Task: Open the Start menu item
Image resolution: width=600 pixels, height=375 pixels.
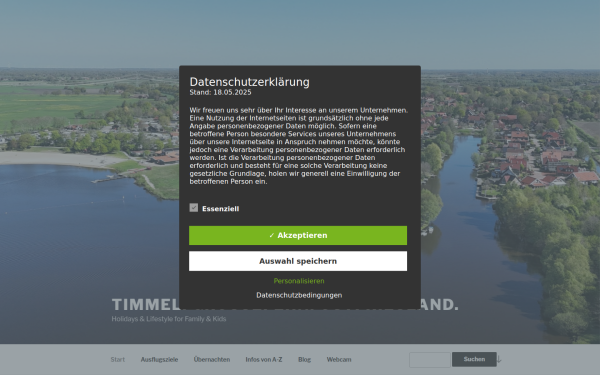Action: [117, 359]
